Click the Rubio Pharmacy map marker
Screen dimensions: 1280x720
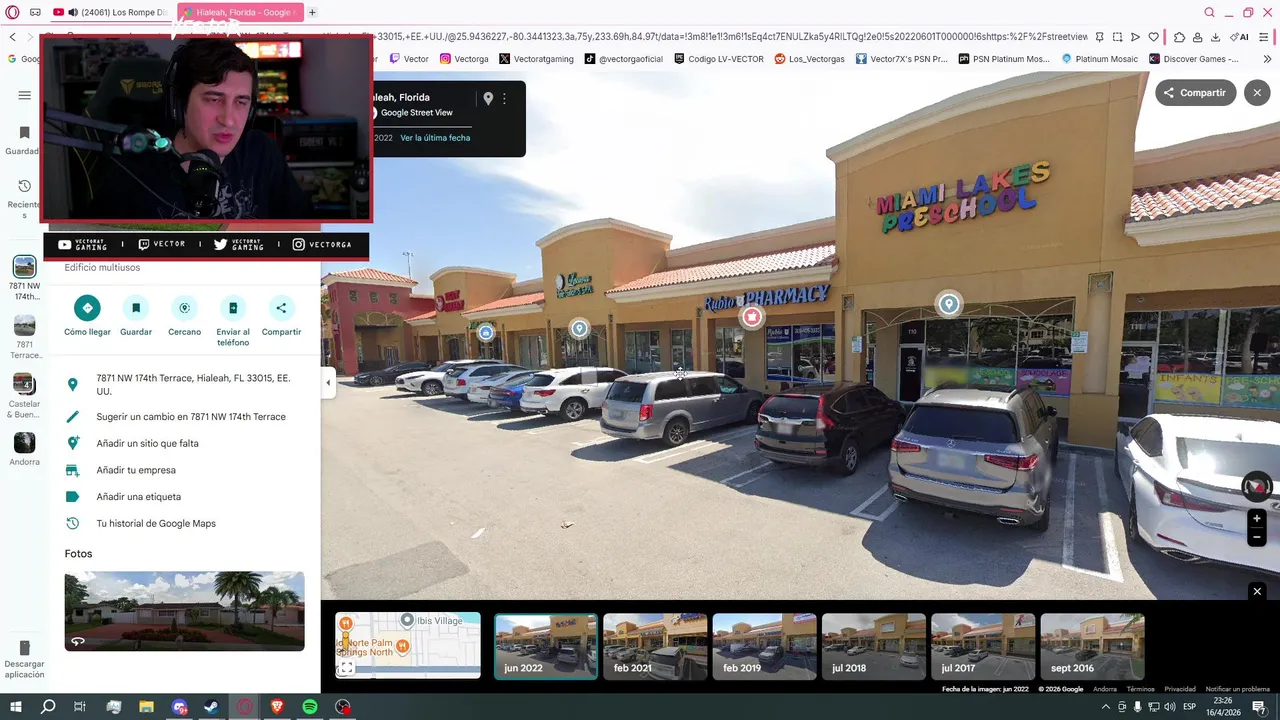coord(751,317)
